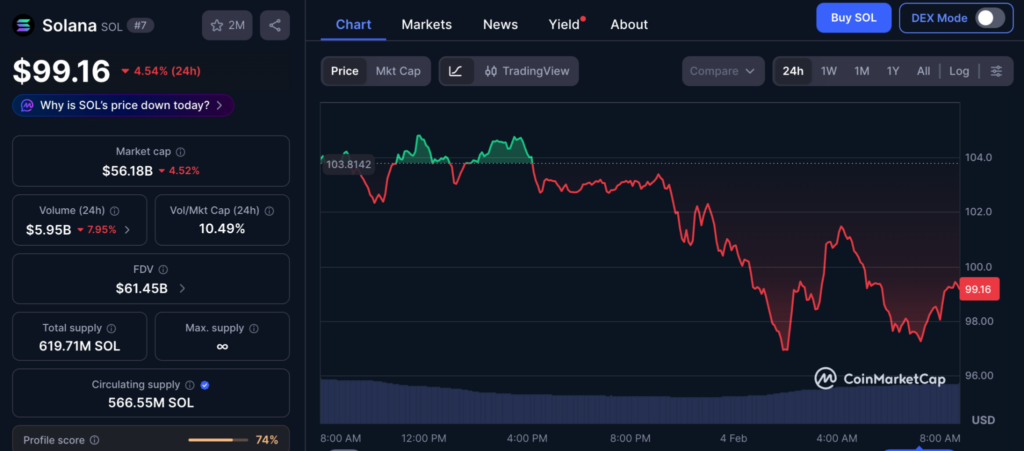
Task: Toggle the DEX Mode switch
Action: click(x=989, y=18)
